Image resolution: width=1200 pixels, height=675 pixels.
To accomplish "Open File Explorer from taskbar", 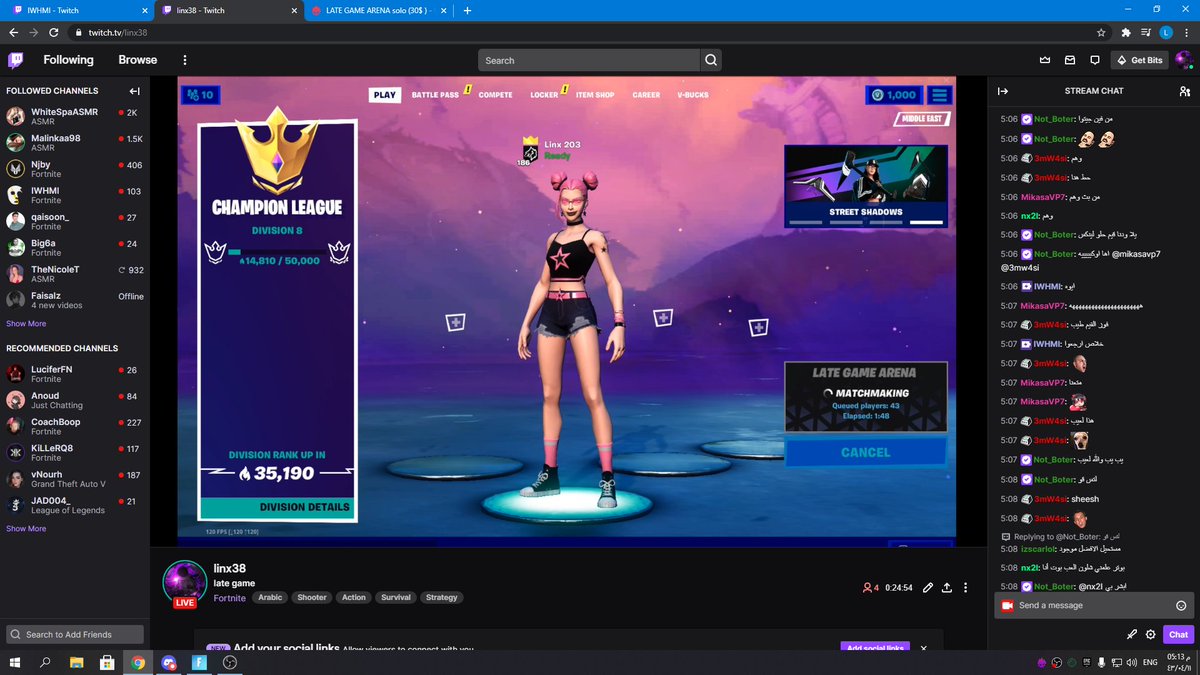I will click(76, 662).
